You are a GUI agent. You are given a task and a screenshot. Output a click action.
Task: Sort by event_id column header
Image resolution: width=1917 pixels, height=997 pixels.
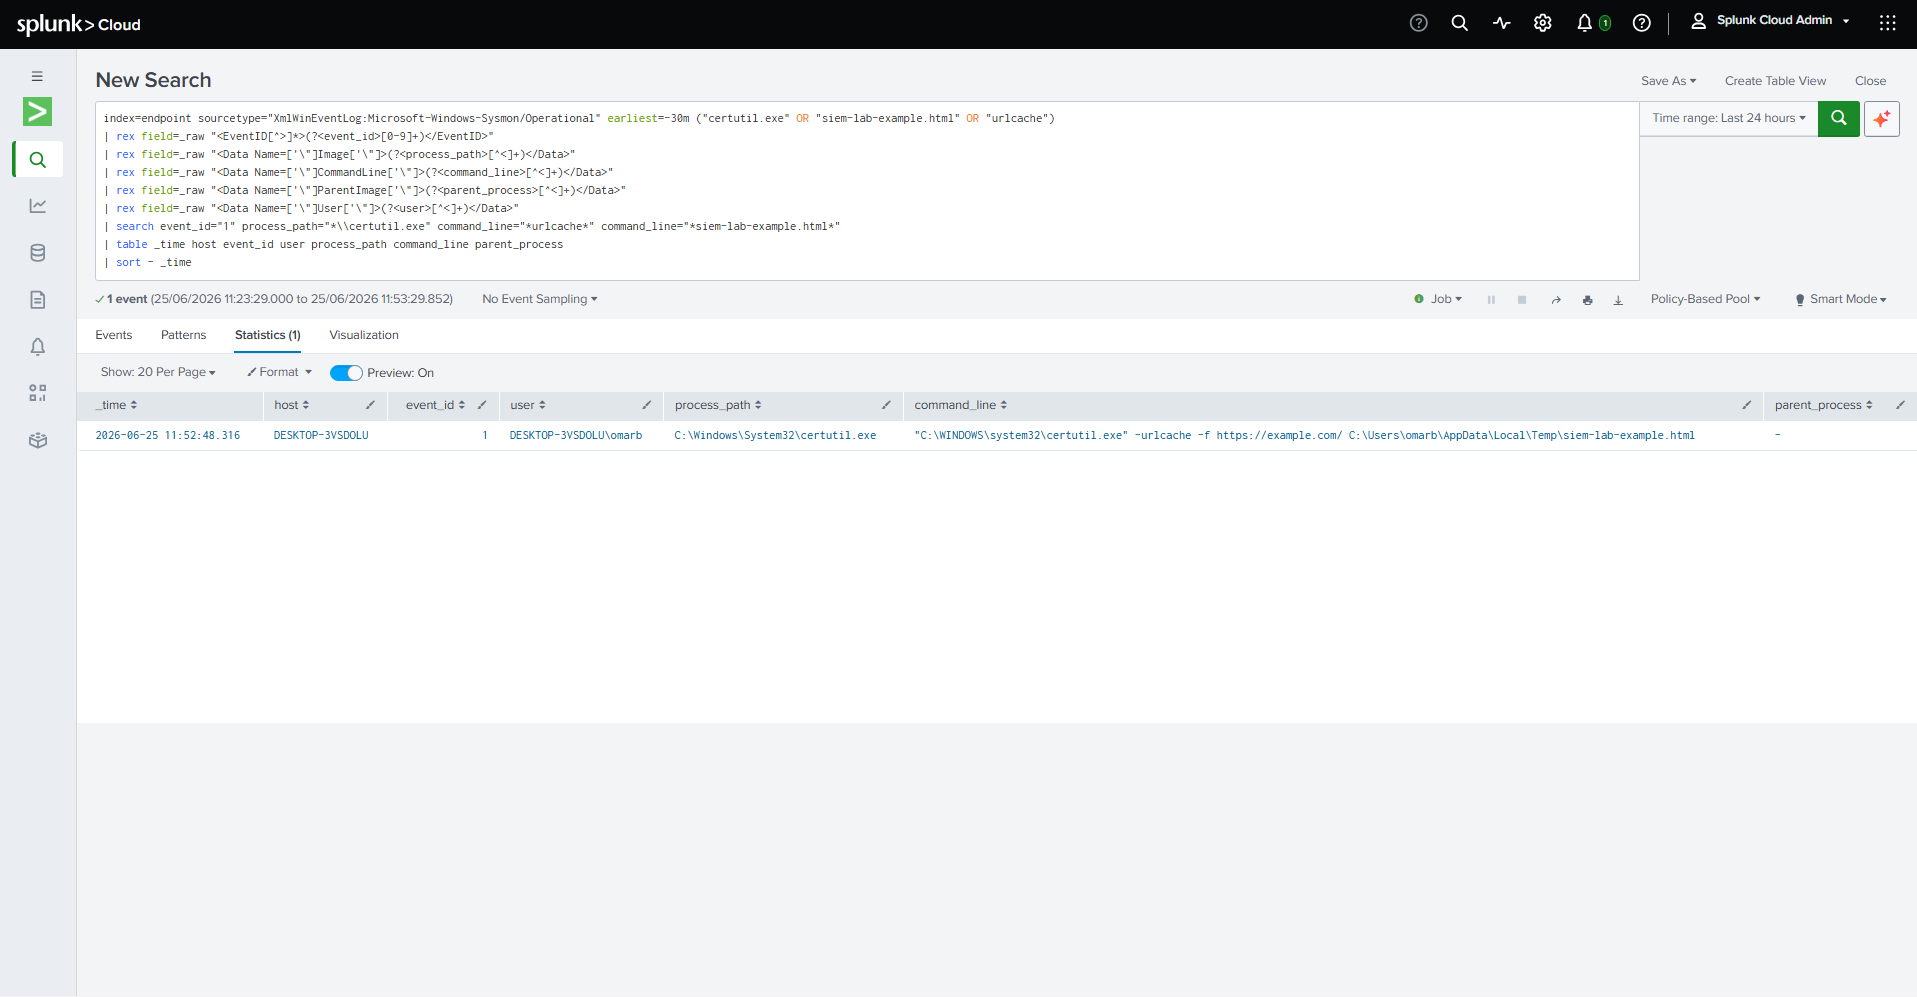(435, 405)
